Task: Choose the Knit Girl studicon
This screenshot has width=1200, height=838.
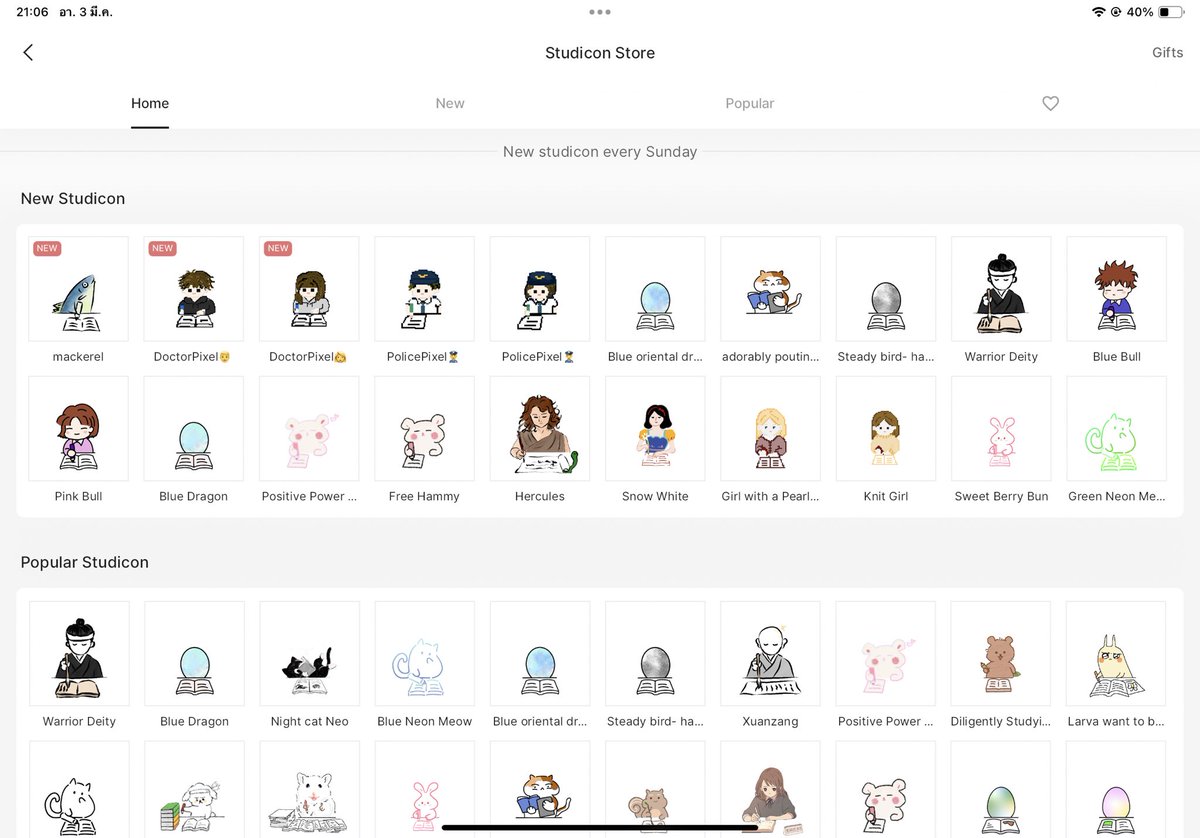Action: coord(886,429)
